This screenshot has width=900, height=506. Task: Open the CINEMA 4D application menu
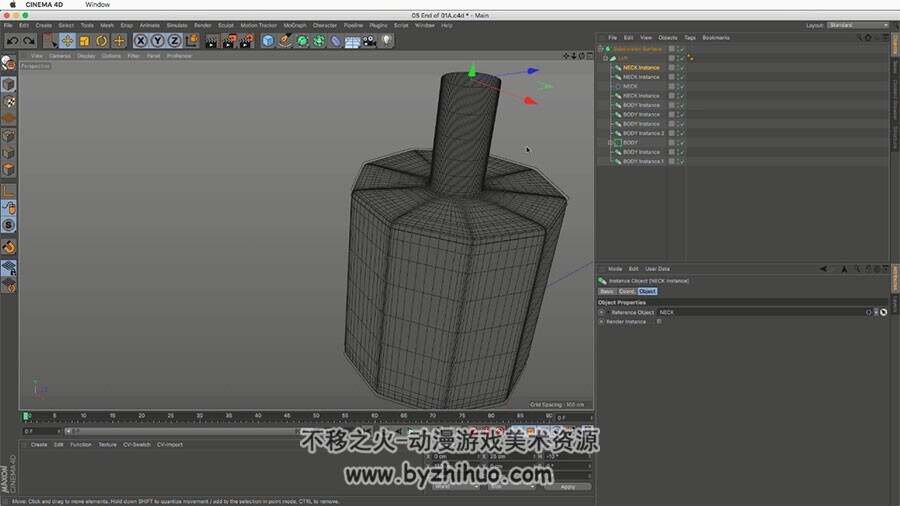[44, 5]
